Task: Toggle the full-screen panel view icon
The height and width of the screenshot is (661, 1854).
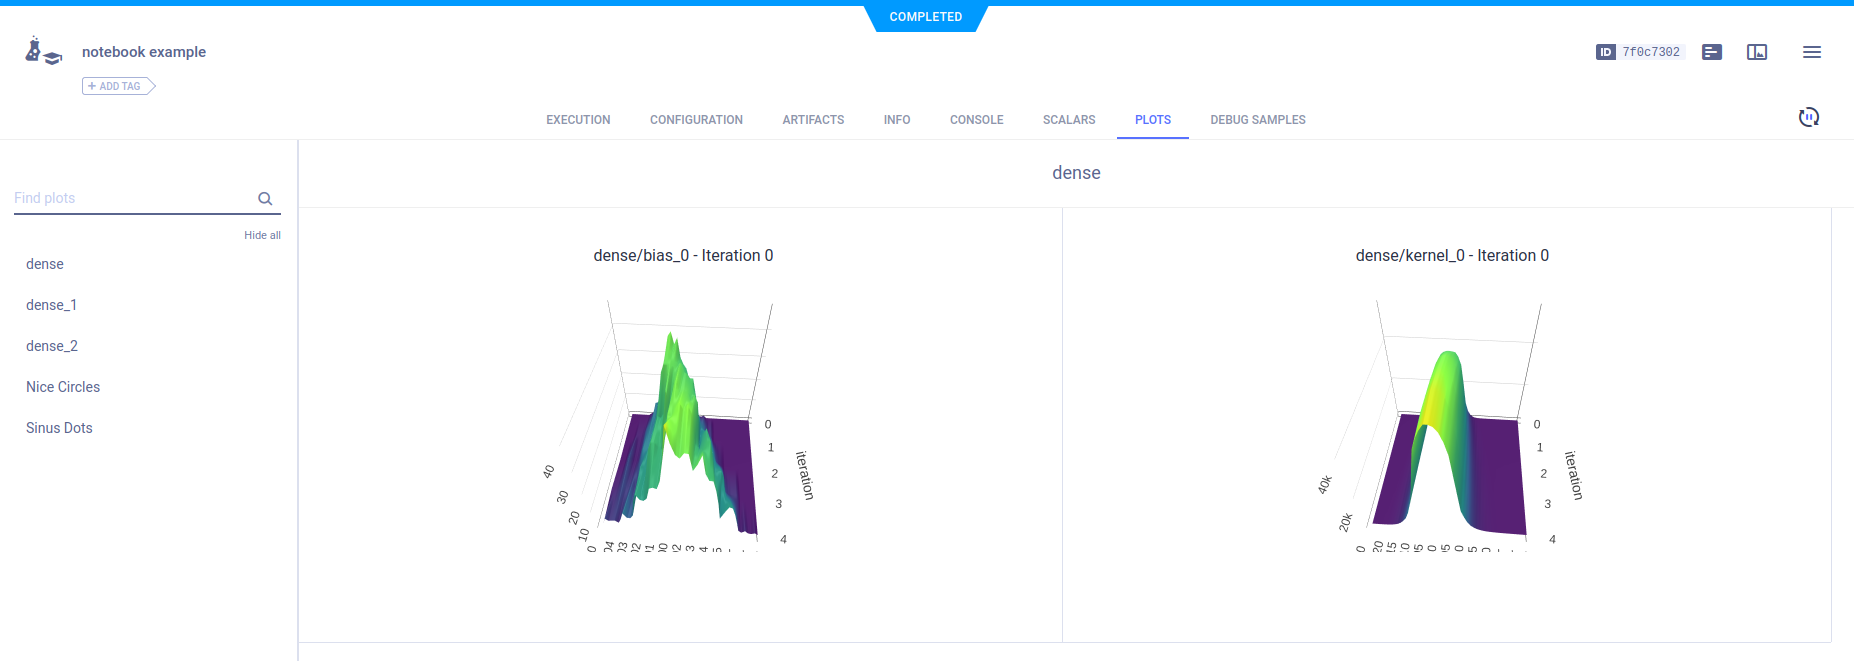Action: click(x=1756, y=52)
